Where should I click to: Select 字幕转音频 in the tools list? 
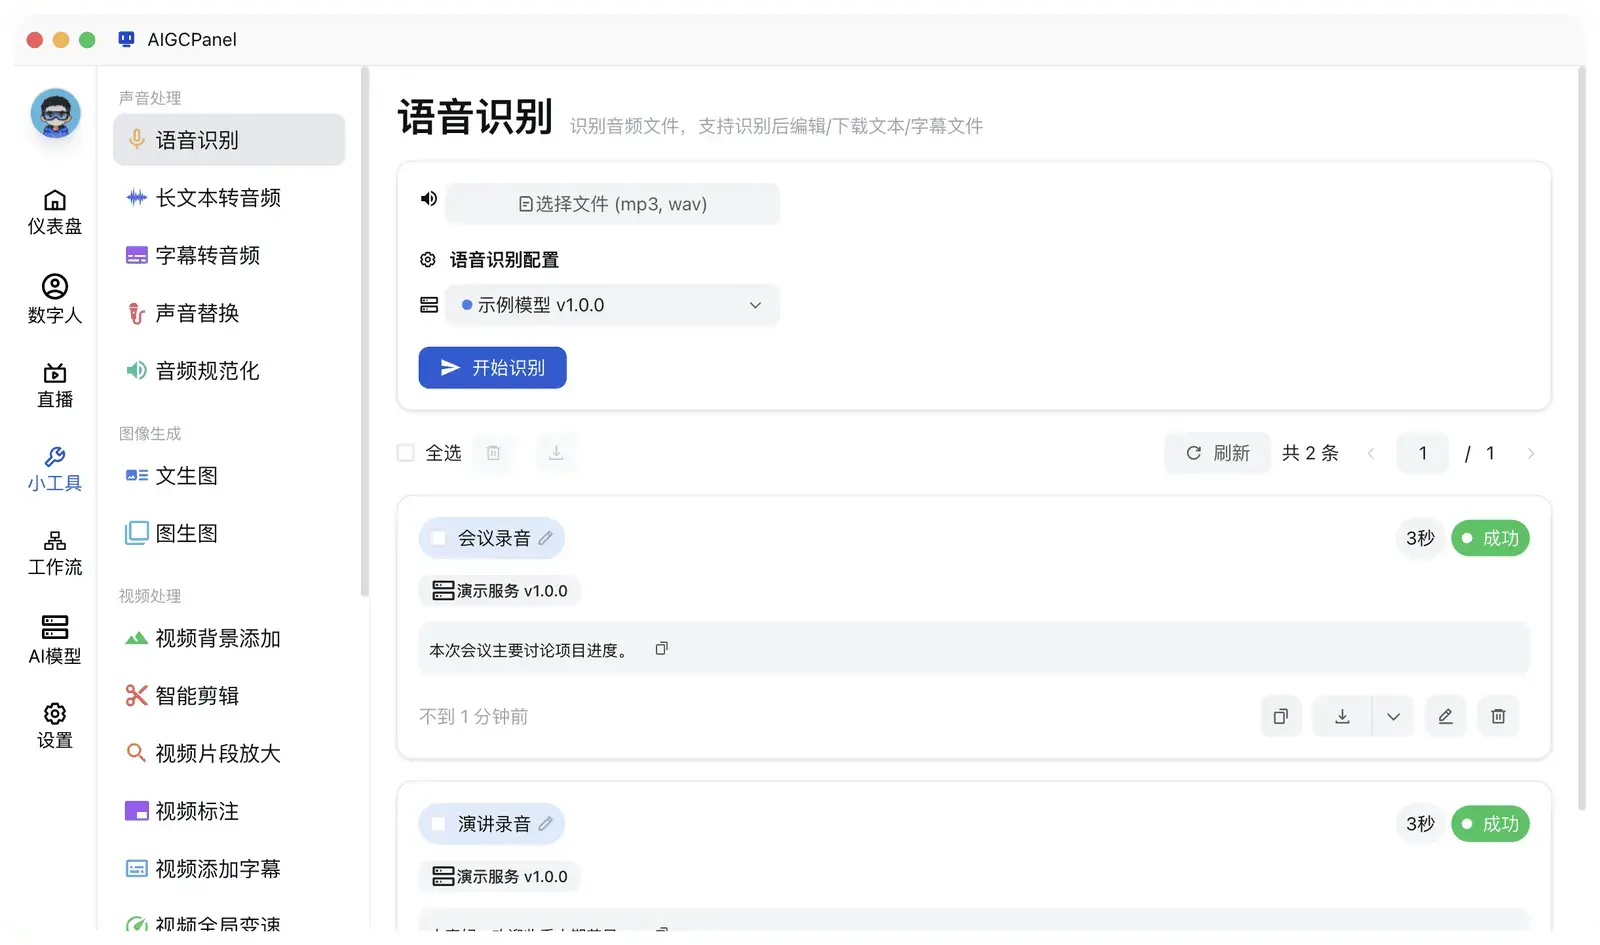(229, 255)
